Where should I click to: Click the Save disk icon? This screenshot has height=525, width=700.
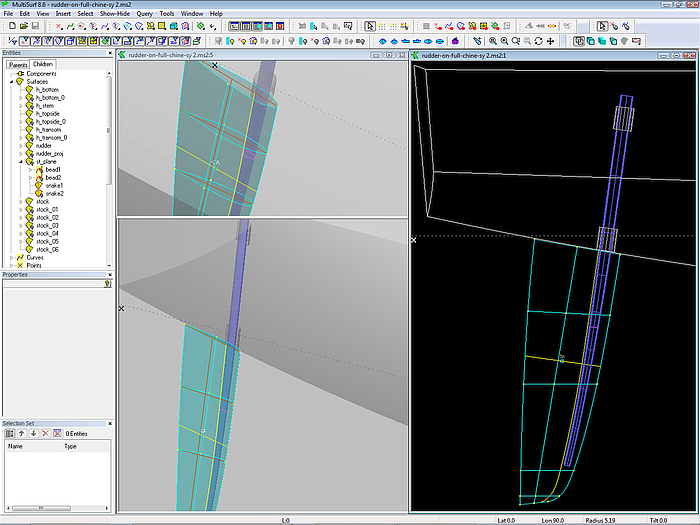(x=35, y=26)
